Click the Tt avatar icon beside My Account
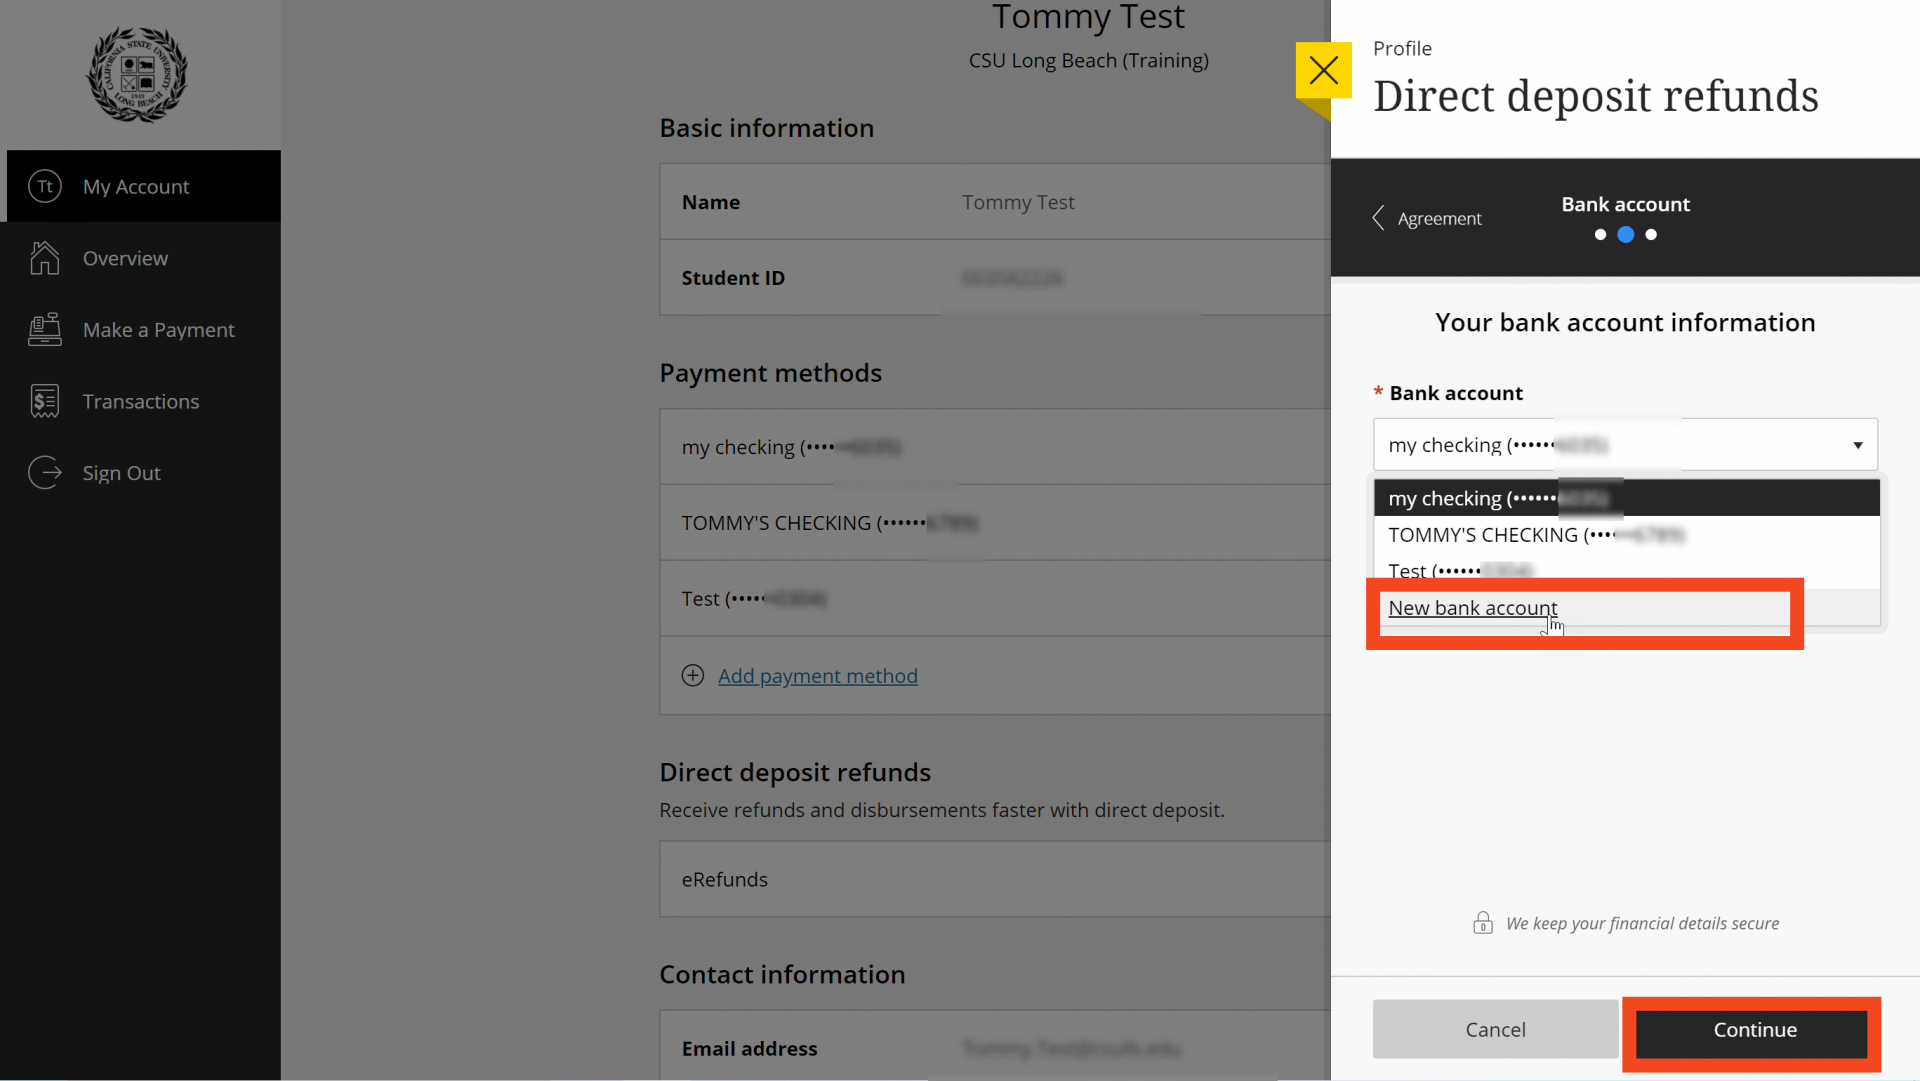 tap(45, 187)
